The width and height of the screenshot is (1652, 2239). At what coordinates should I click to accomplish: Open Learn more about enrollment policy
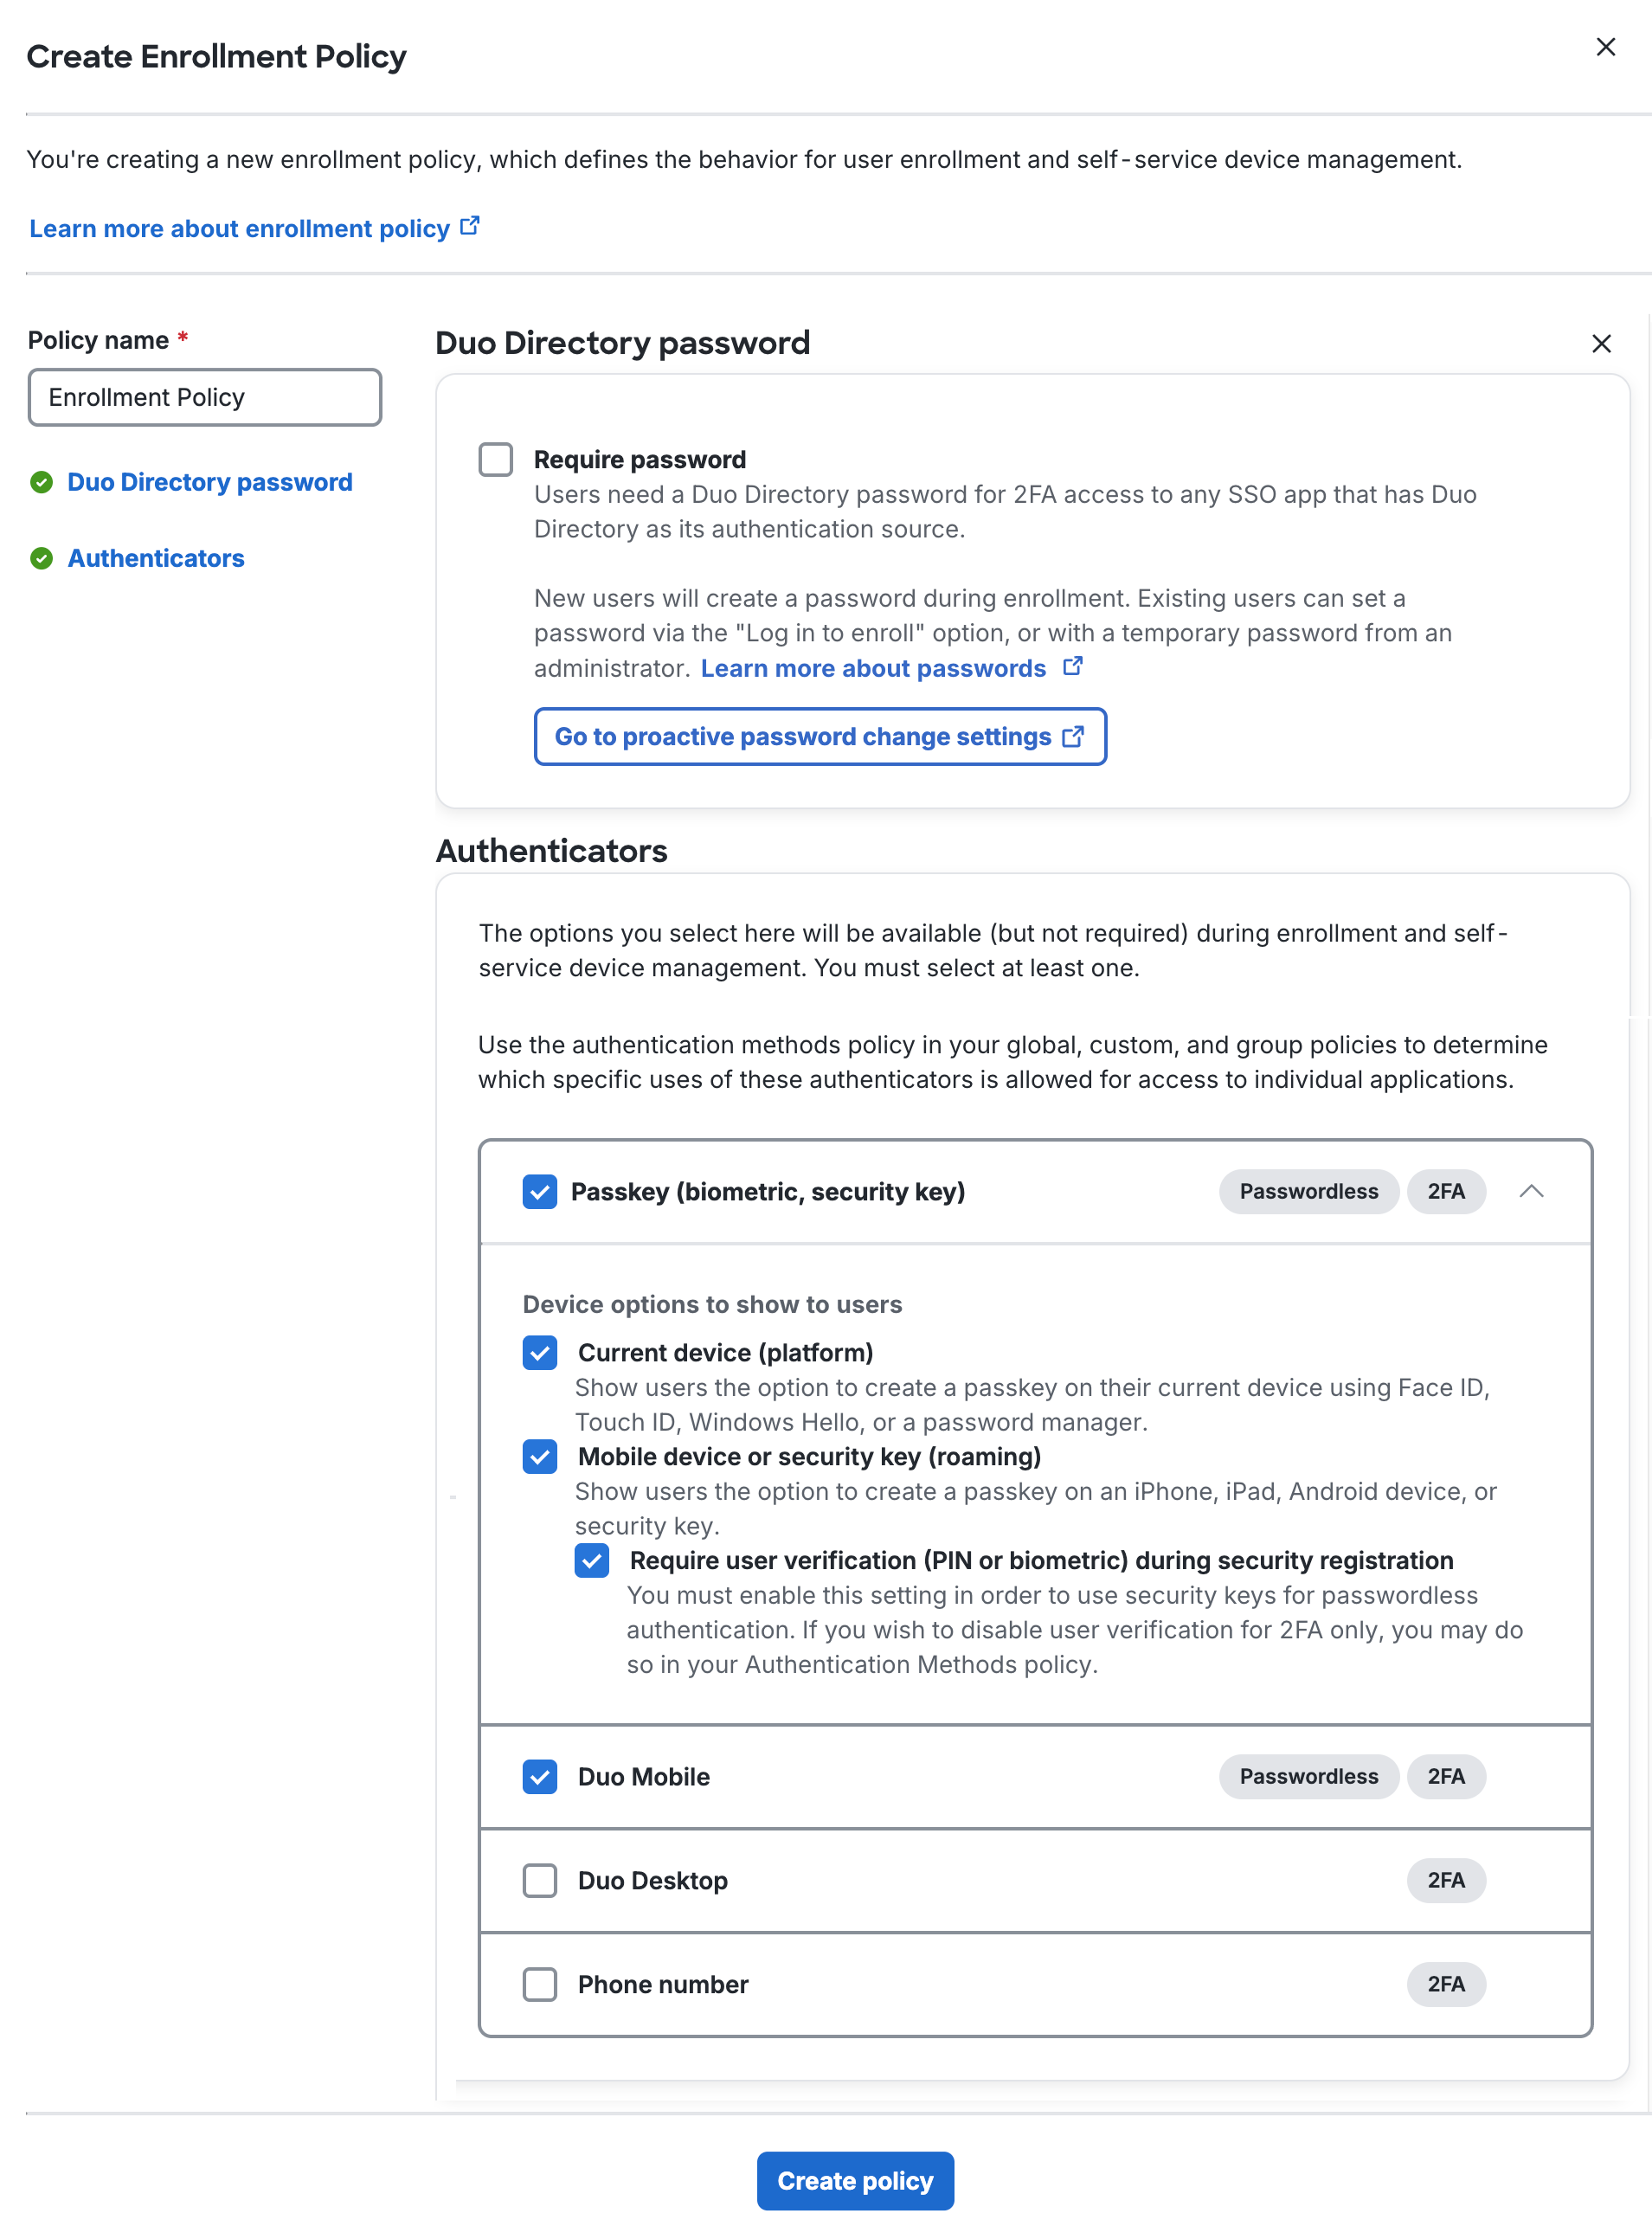[x=238, y=228]
